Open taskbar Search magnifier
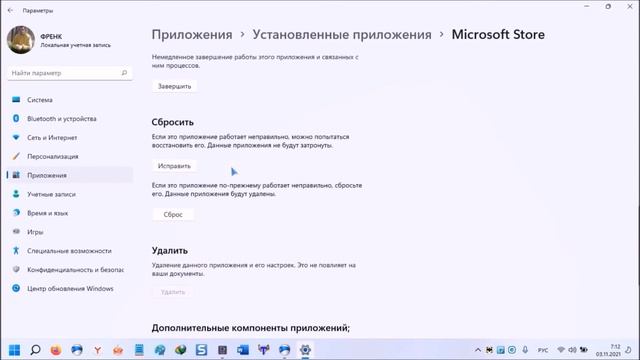This screenshot has width=640, height=360. point(36,350)
